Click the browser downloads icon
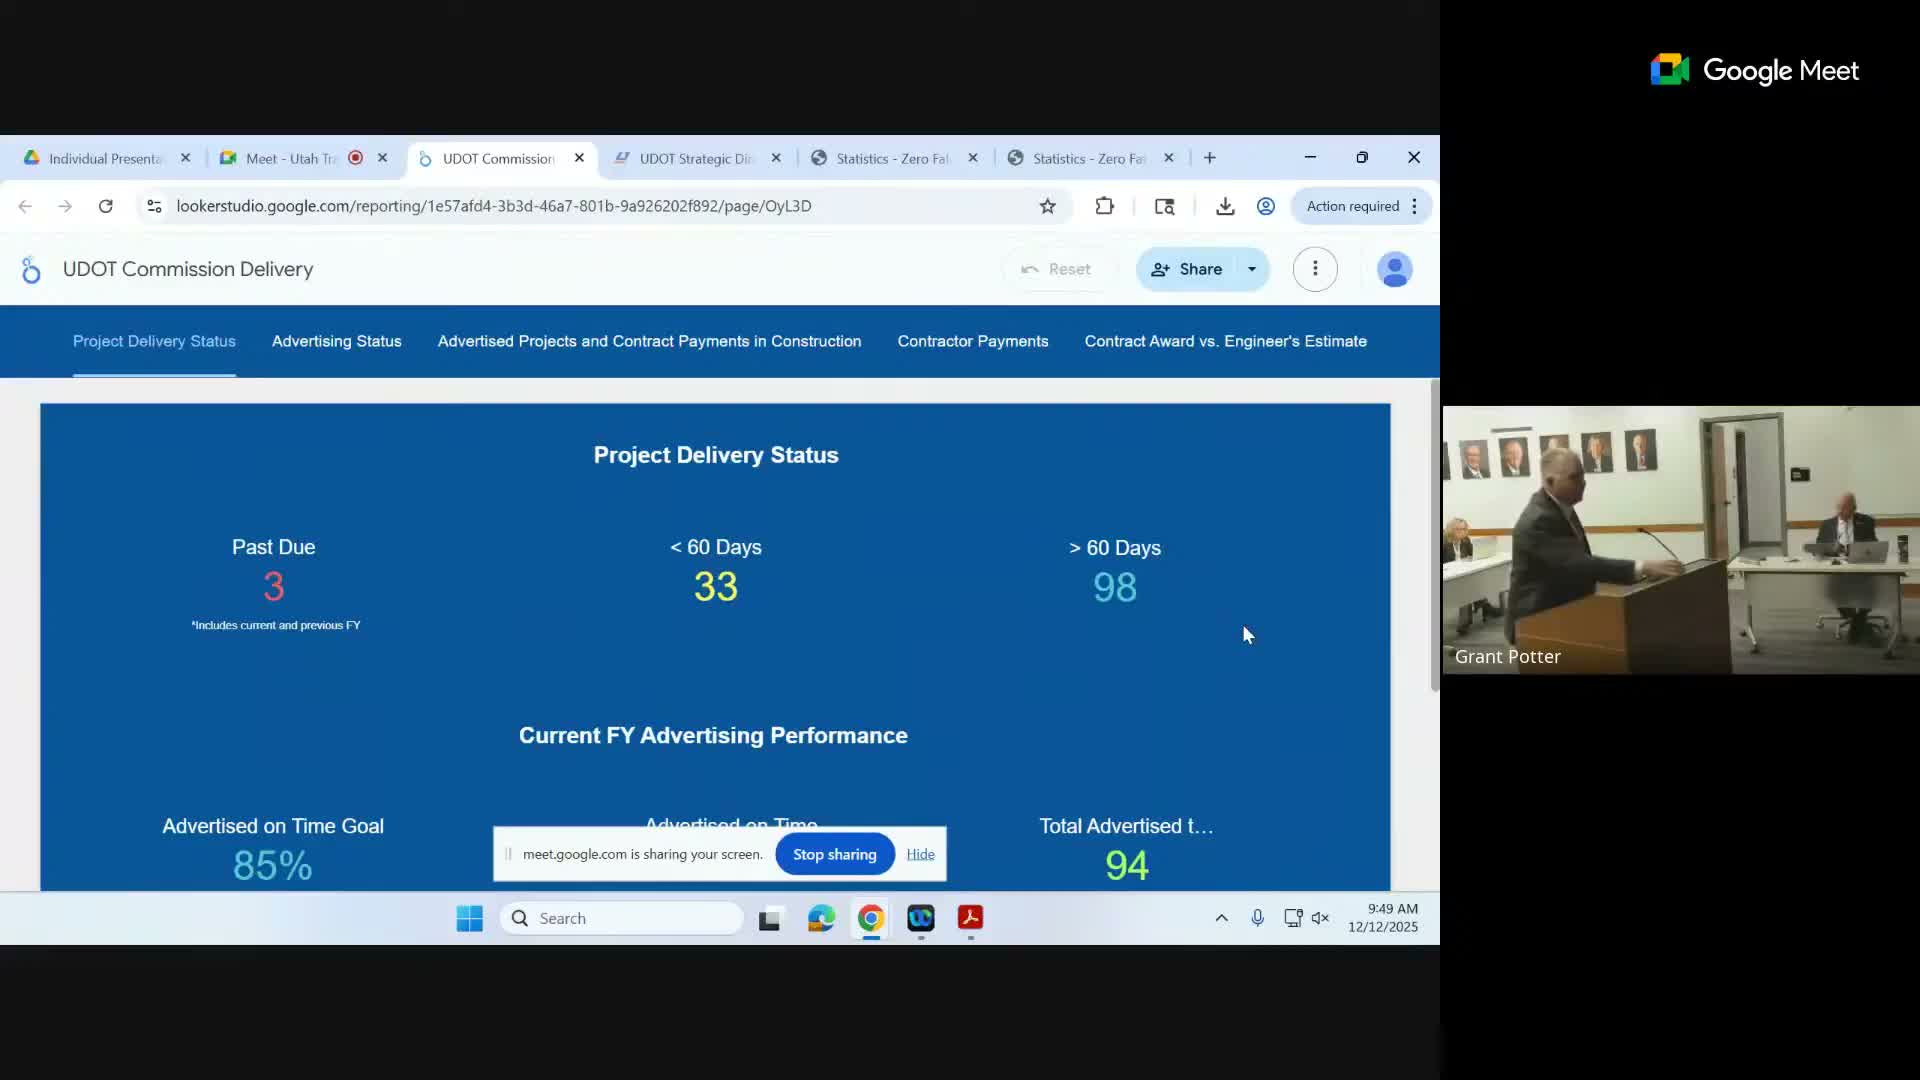1920x1080 pixels. pyautogui.click(x=1224, y=206)
